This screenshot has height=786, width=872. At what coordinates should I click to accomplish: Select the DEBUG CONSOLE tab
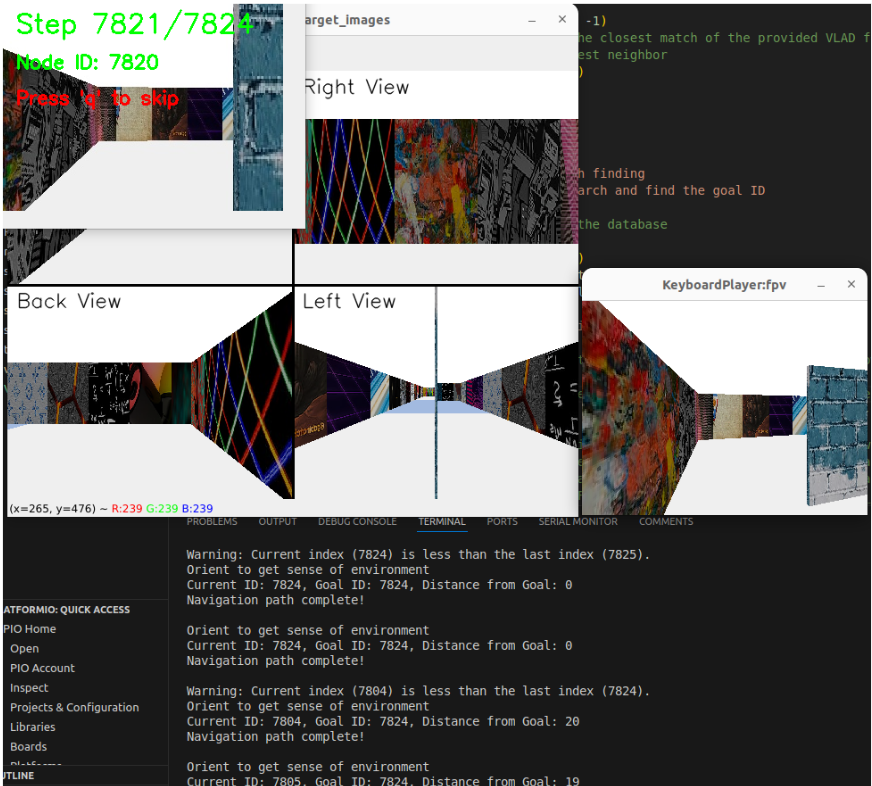click(357, 521)
